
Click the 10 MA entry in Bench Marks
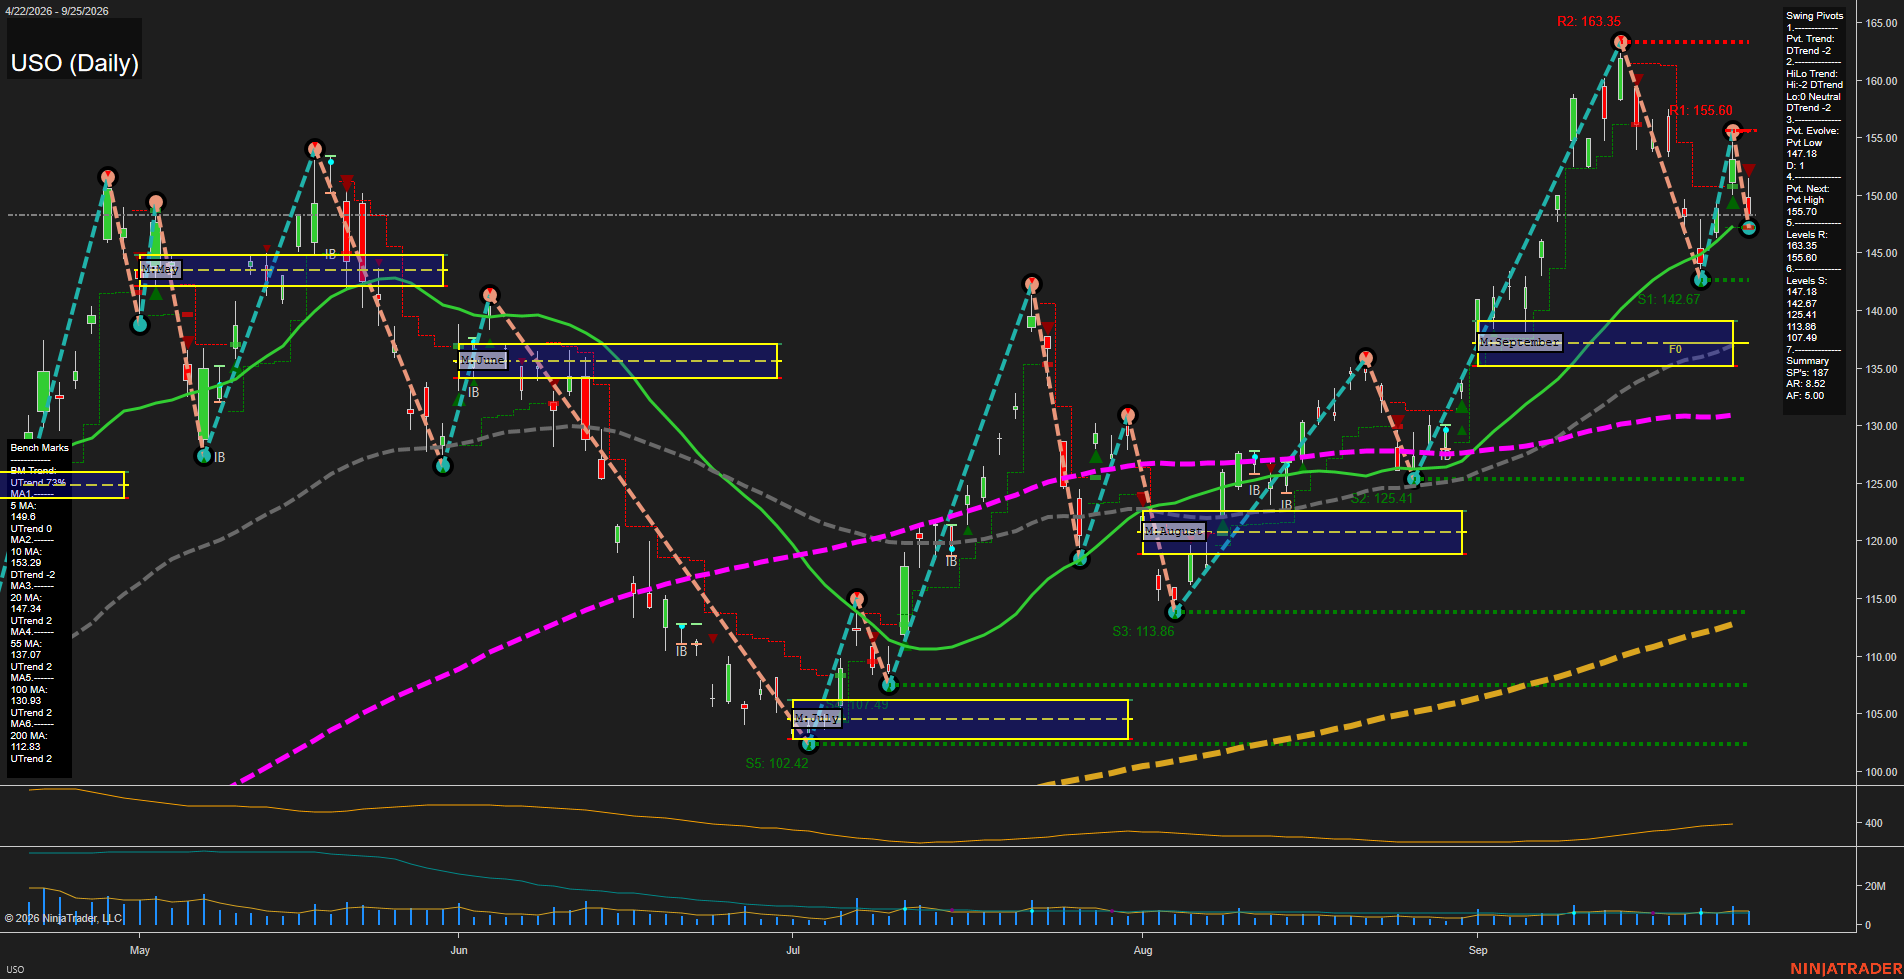26,552
